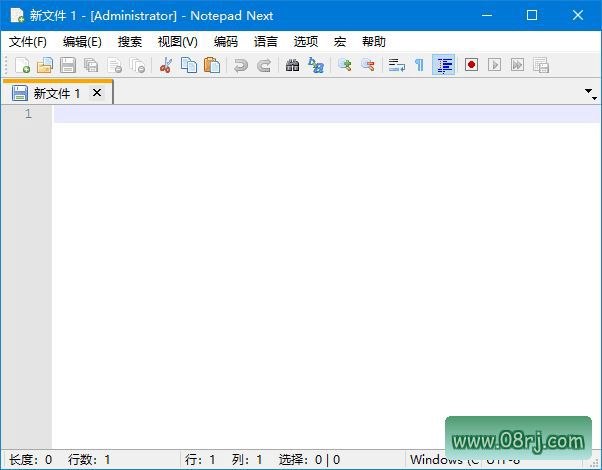Click the Redo arrow icon
The height and width of the screenshot is (470, 602).
point(264,65)
